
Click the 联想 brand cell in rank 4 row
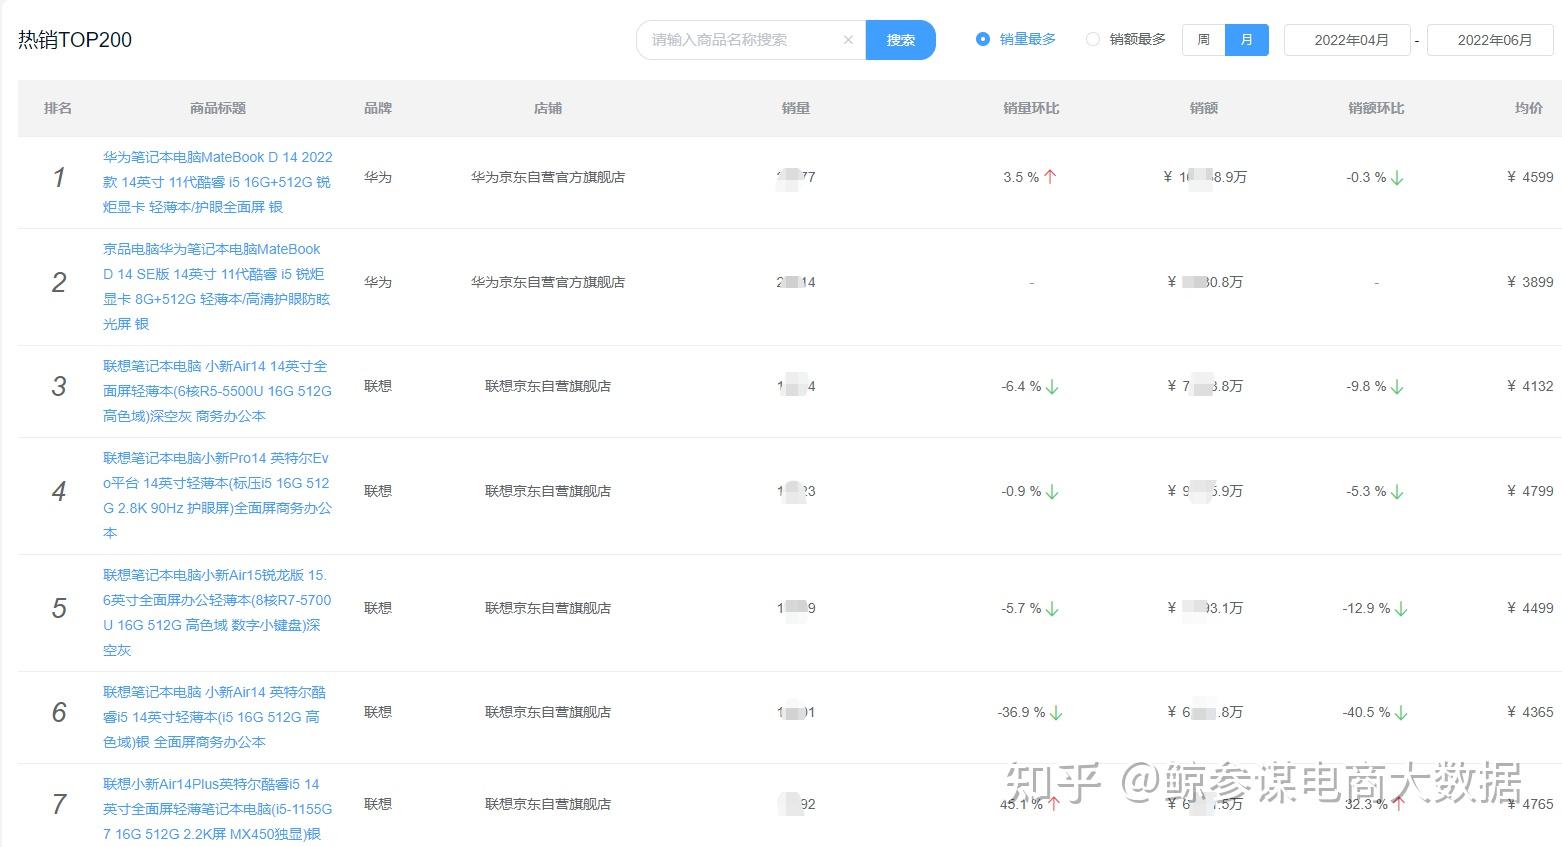pyautogui.click(x=378, y=491)
